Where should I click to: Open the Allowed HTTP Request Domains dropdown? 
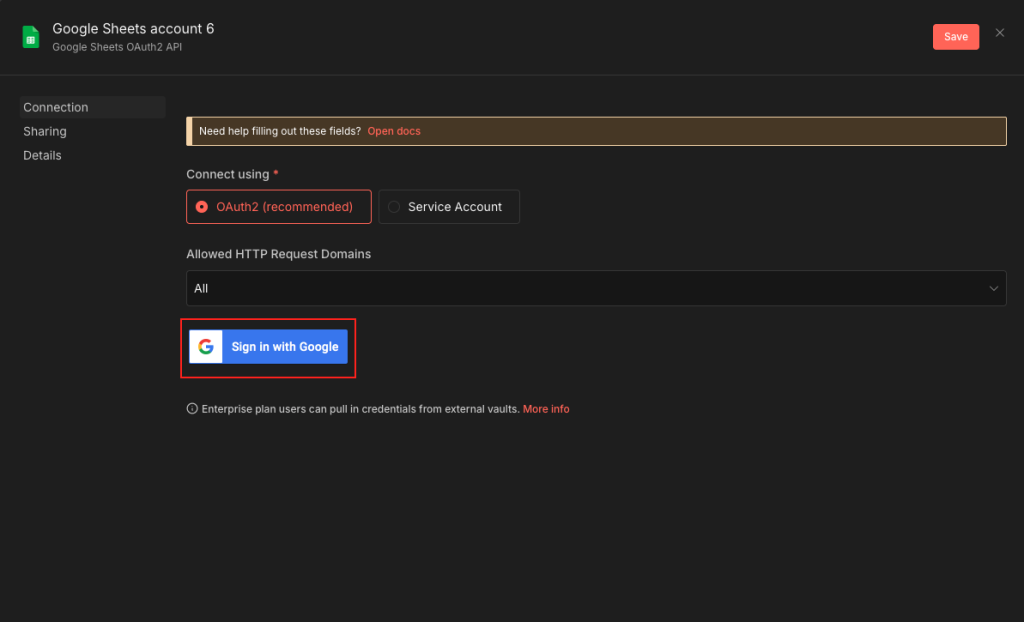pyautogui.click(x=596, y=288)
